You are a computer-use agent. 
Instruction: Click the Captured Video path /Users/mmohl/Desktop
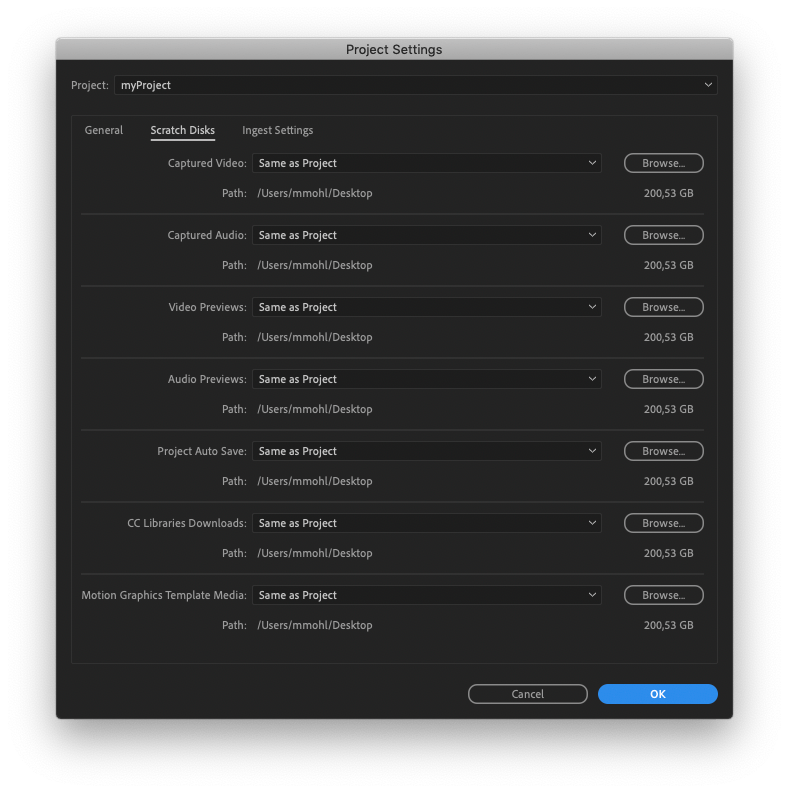[315, 193]
